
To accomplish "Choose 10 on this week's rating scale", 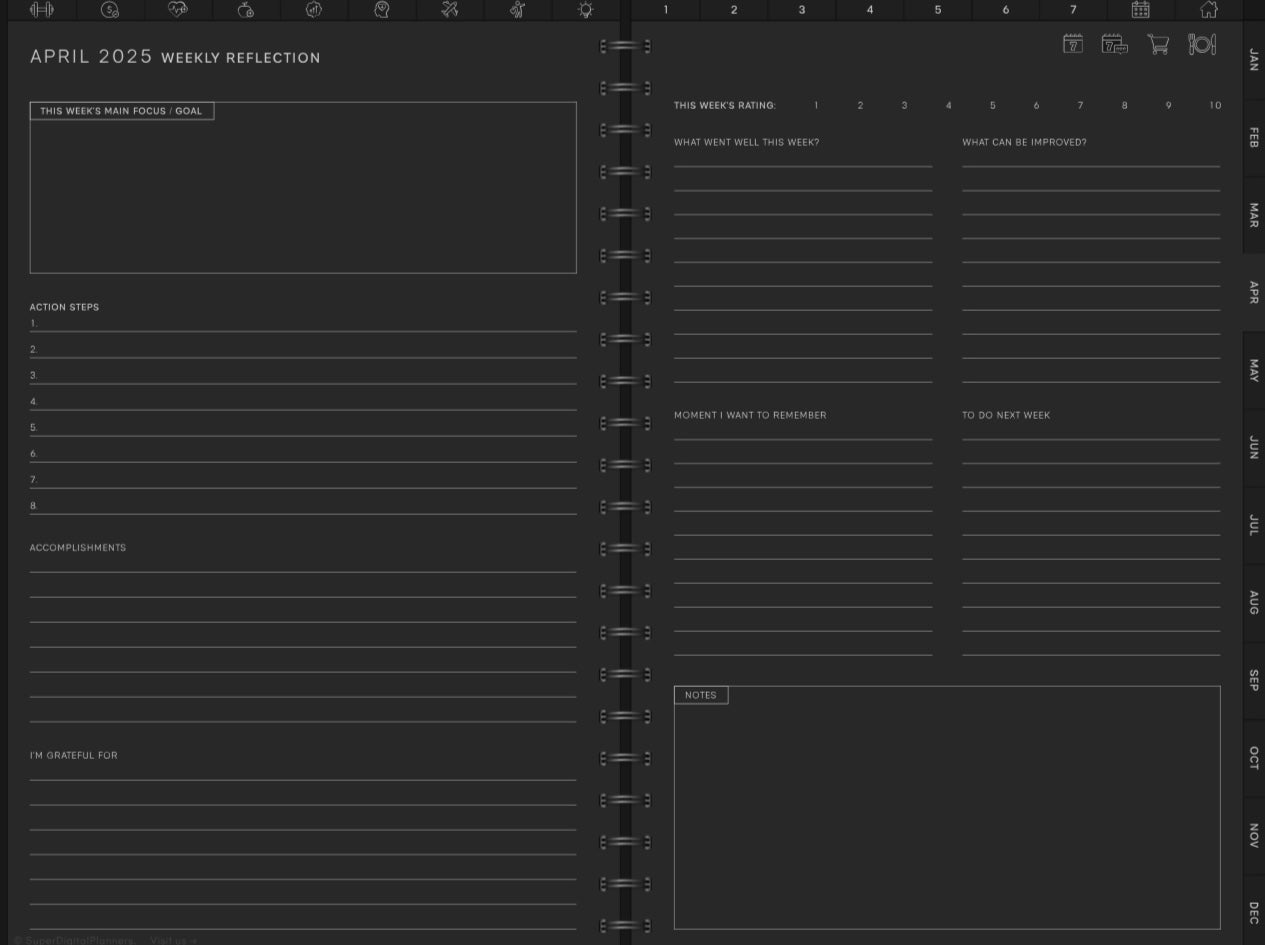I will (x=1214, y=105).
